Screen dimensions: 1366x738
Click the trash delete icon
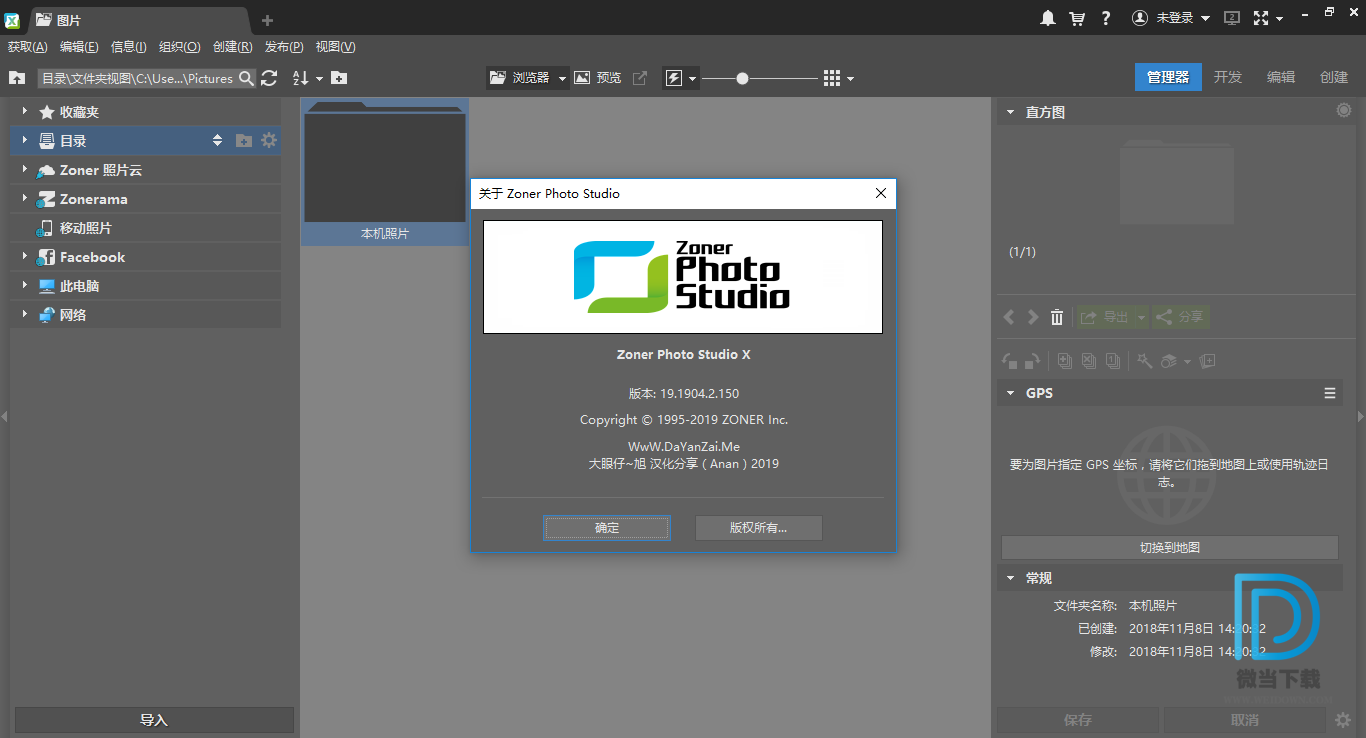coord(1057,317)
